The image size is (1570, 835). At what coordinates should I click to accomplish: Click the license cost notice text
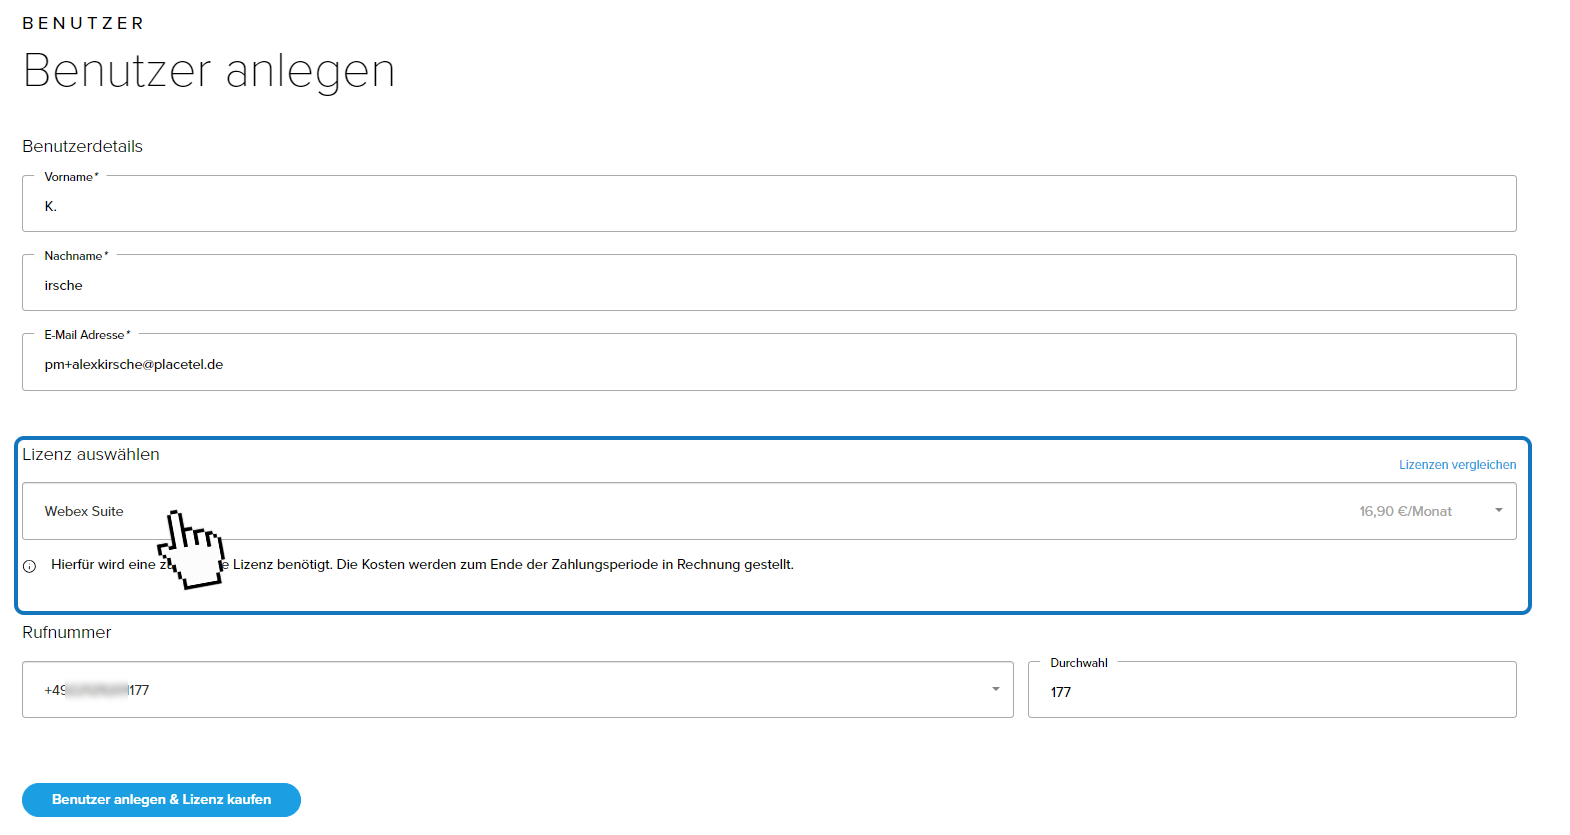[x=422, y=565]
